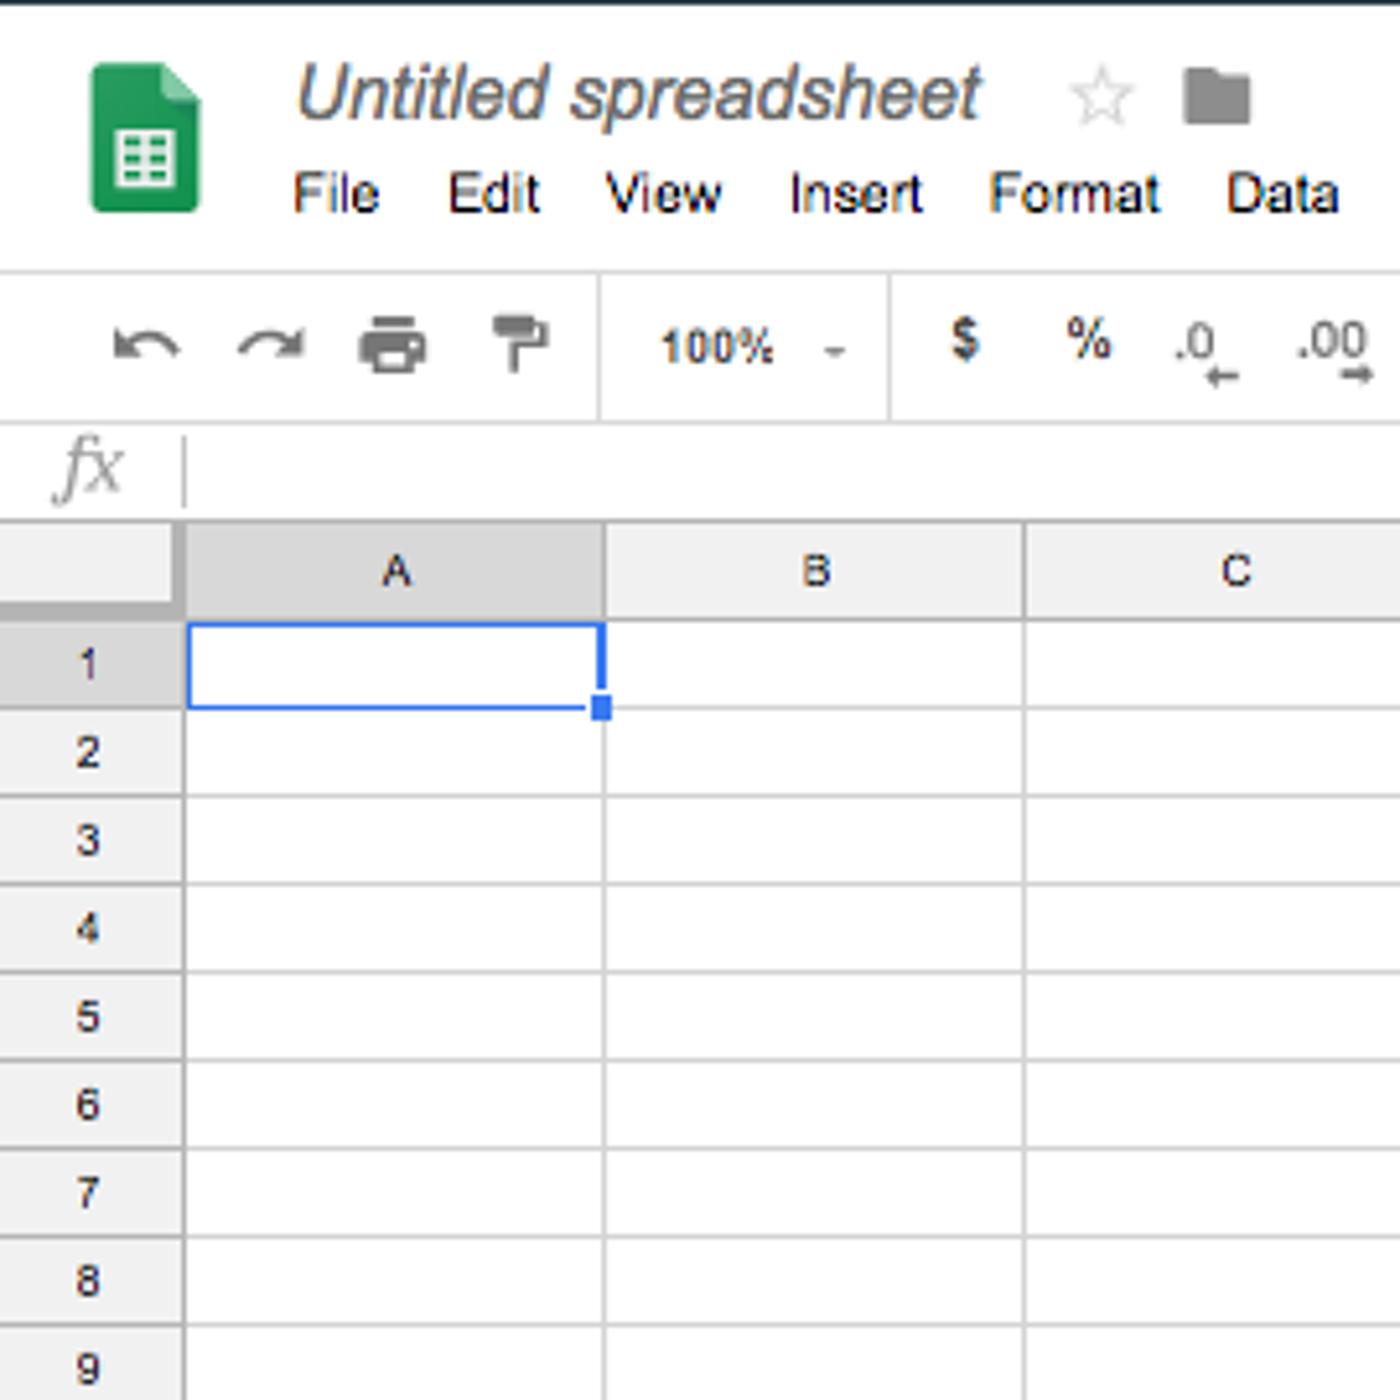Star the Untitled spreadsheet document
Viewport: 1400px width, 1400px height.
[x=1101, y=96]
